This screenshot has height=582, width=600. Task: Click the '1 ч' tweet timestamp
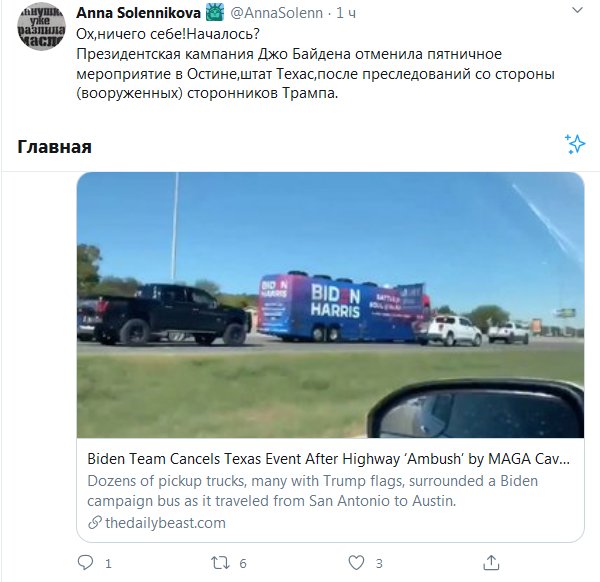tap(346, 13)
